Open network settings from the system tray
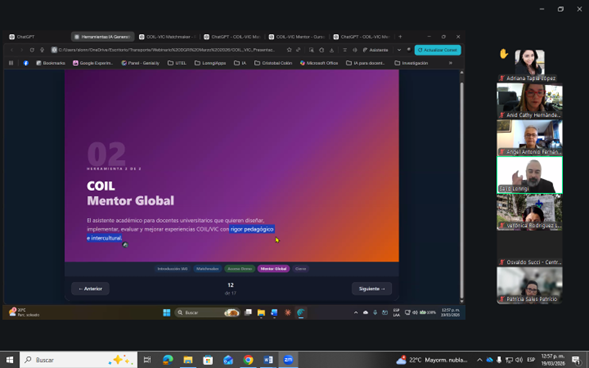The height and width of the screenshot is (368, 589). pos(509,360)
